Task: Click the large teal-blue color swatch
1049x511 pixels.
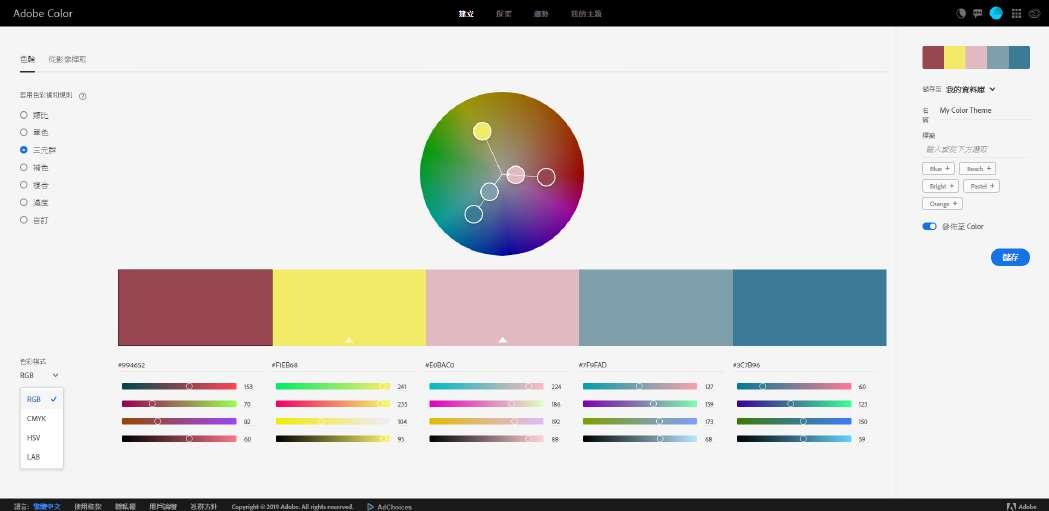Action: click(809, 308)
